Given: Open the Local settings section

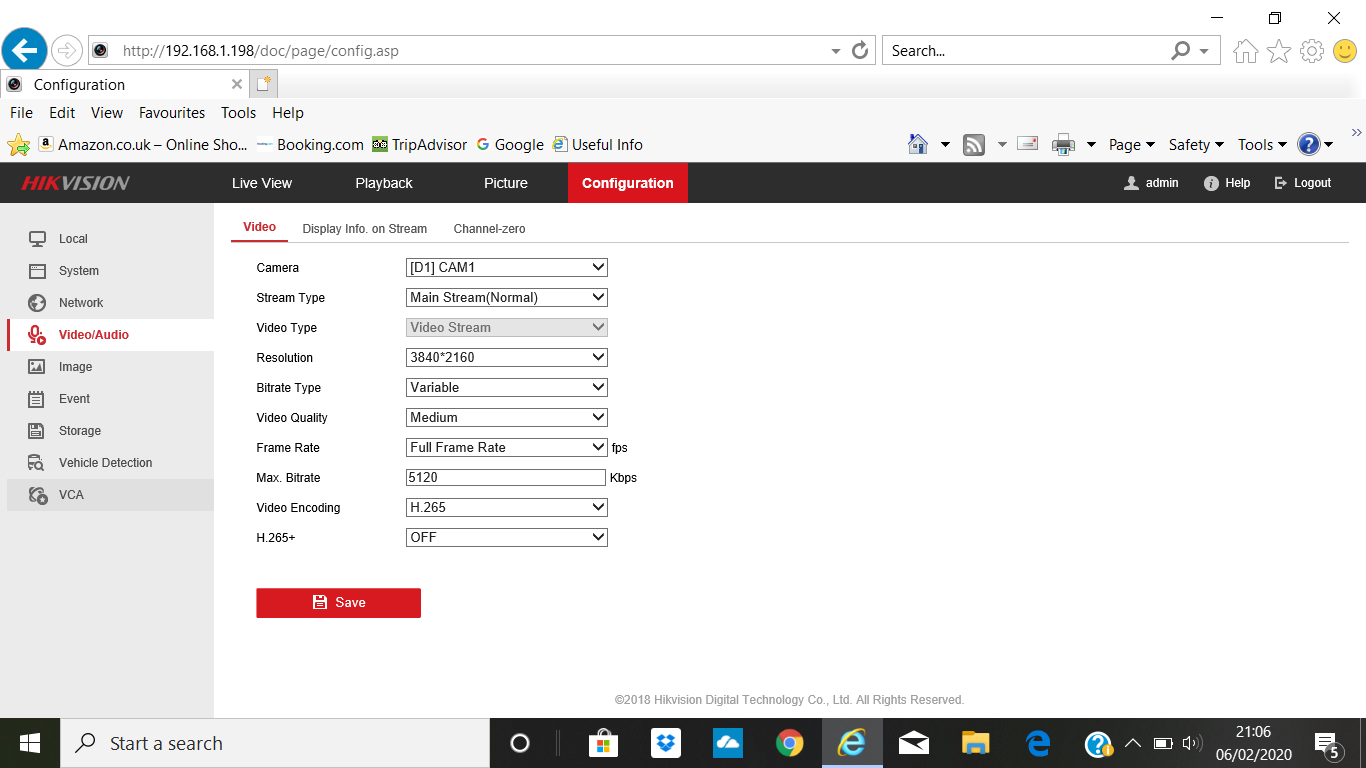Looking at the screenshot, I should [72, 238].
